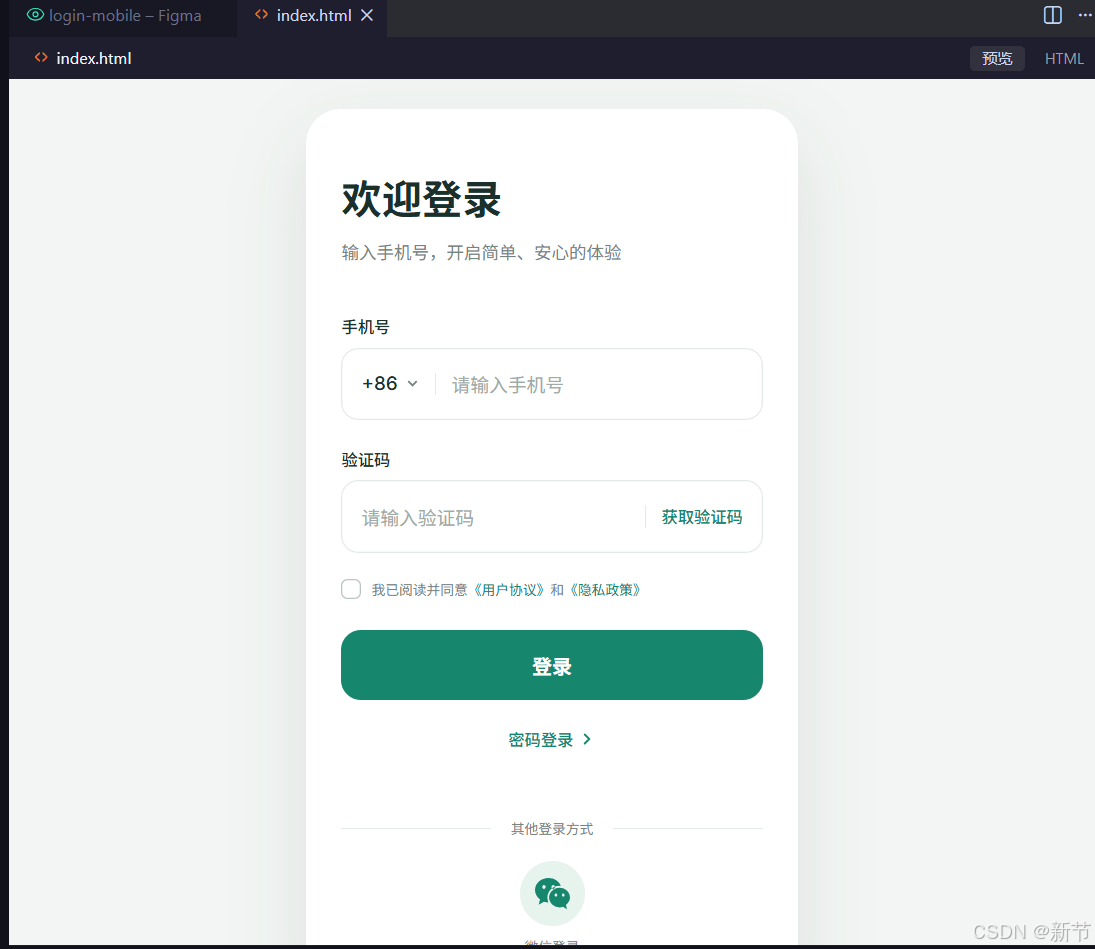The width and height of the screenshot is (1095, 949).
Task: Open the +86 country code dropdown
Action: [x=390, y=383]
